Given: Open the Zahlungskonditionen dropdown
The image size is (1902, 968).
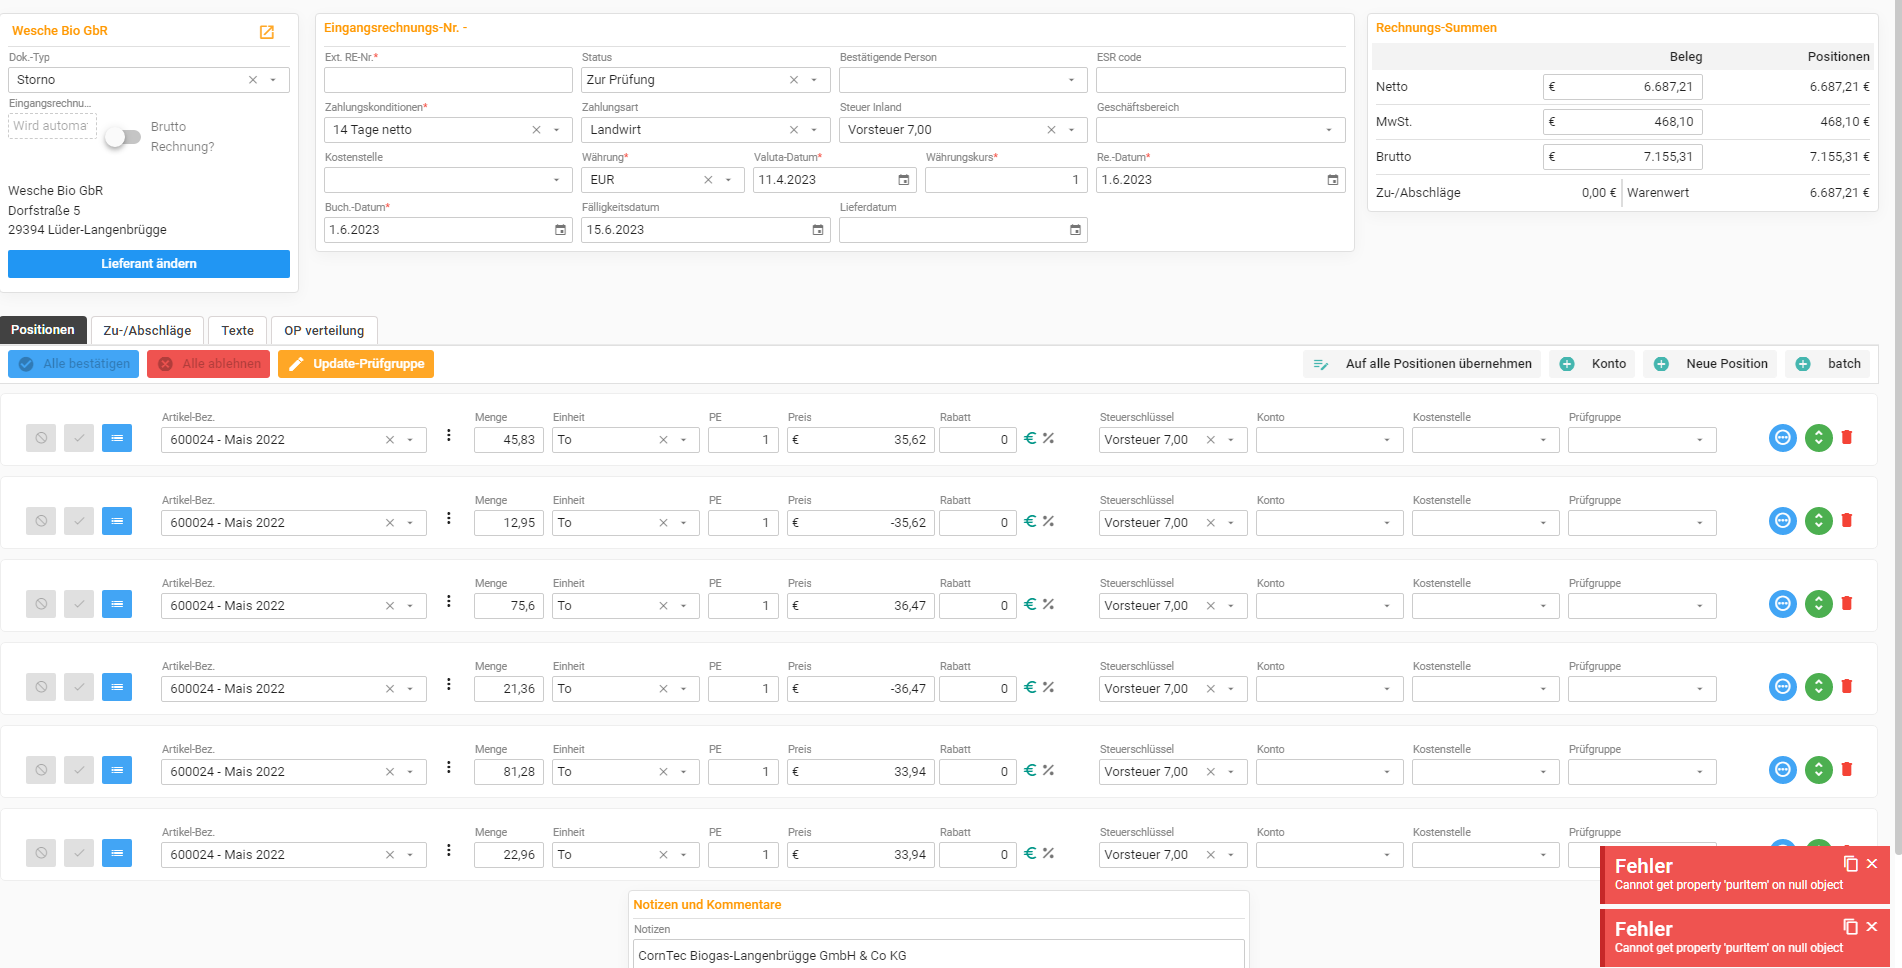Looking at the screenshot, I should coord(557,130).
